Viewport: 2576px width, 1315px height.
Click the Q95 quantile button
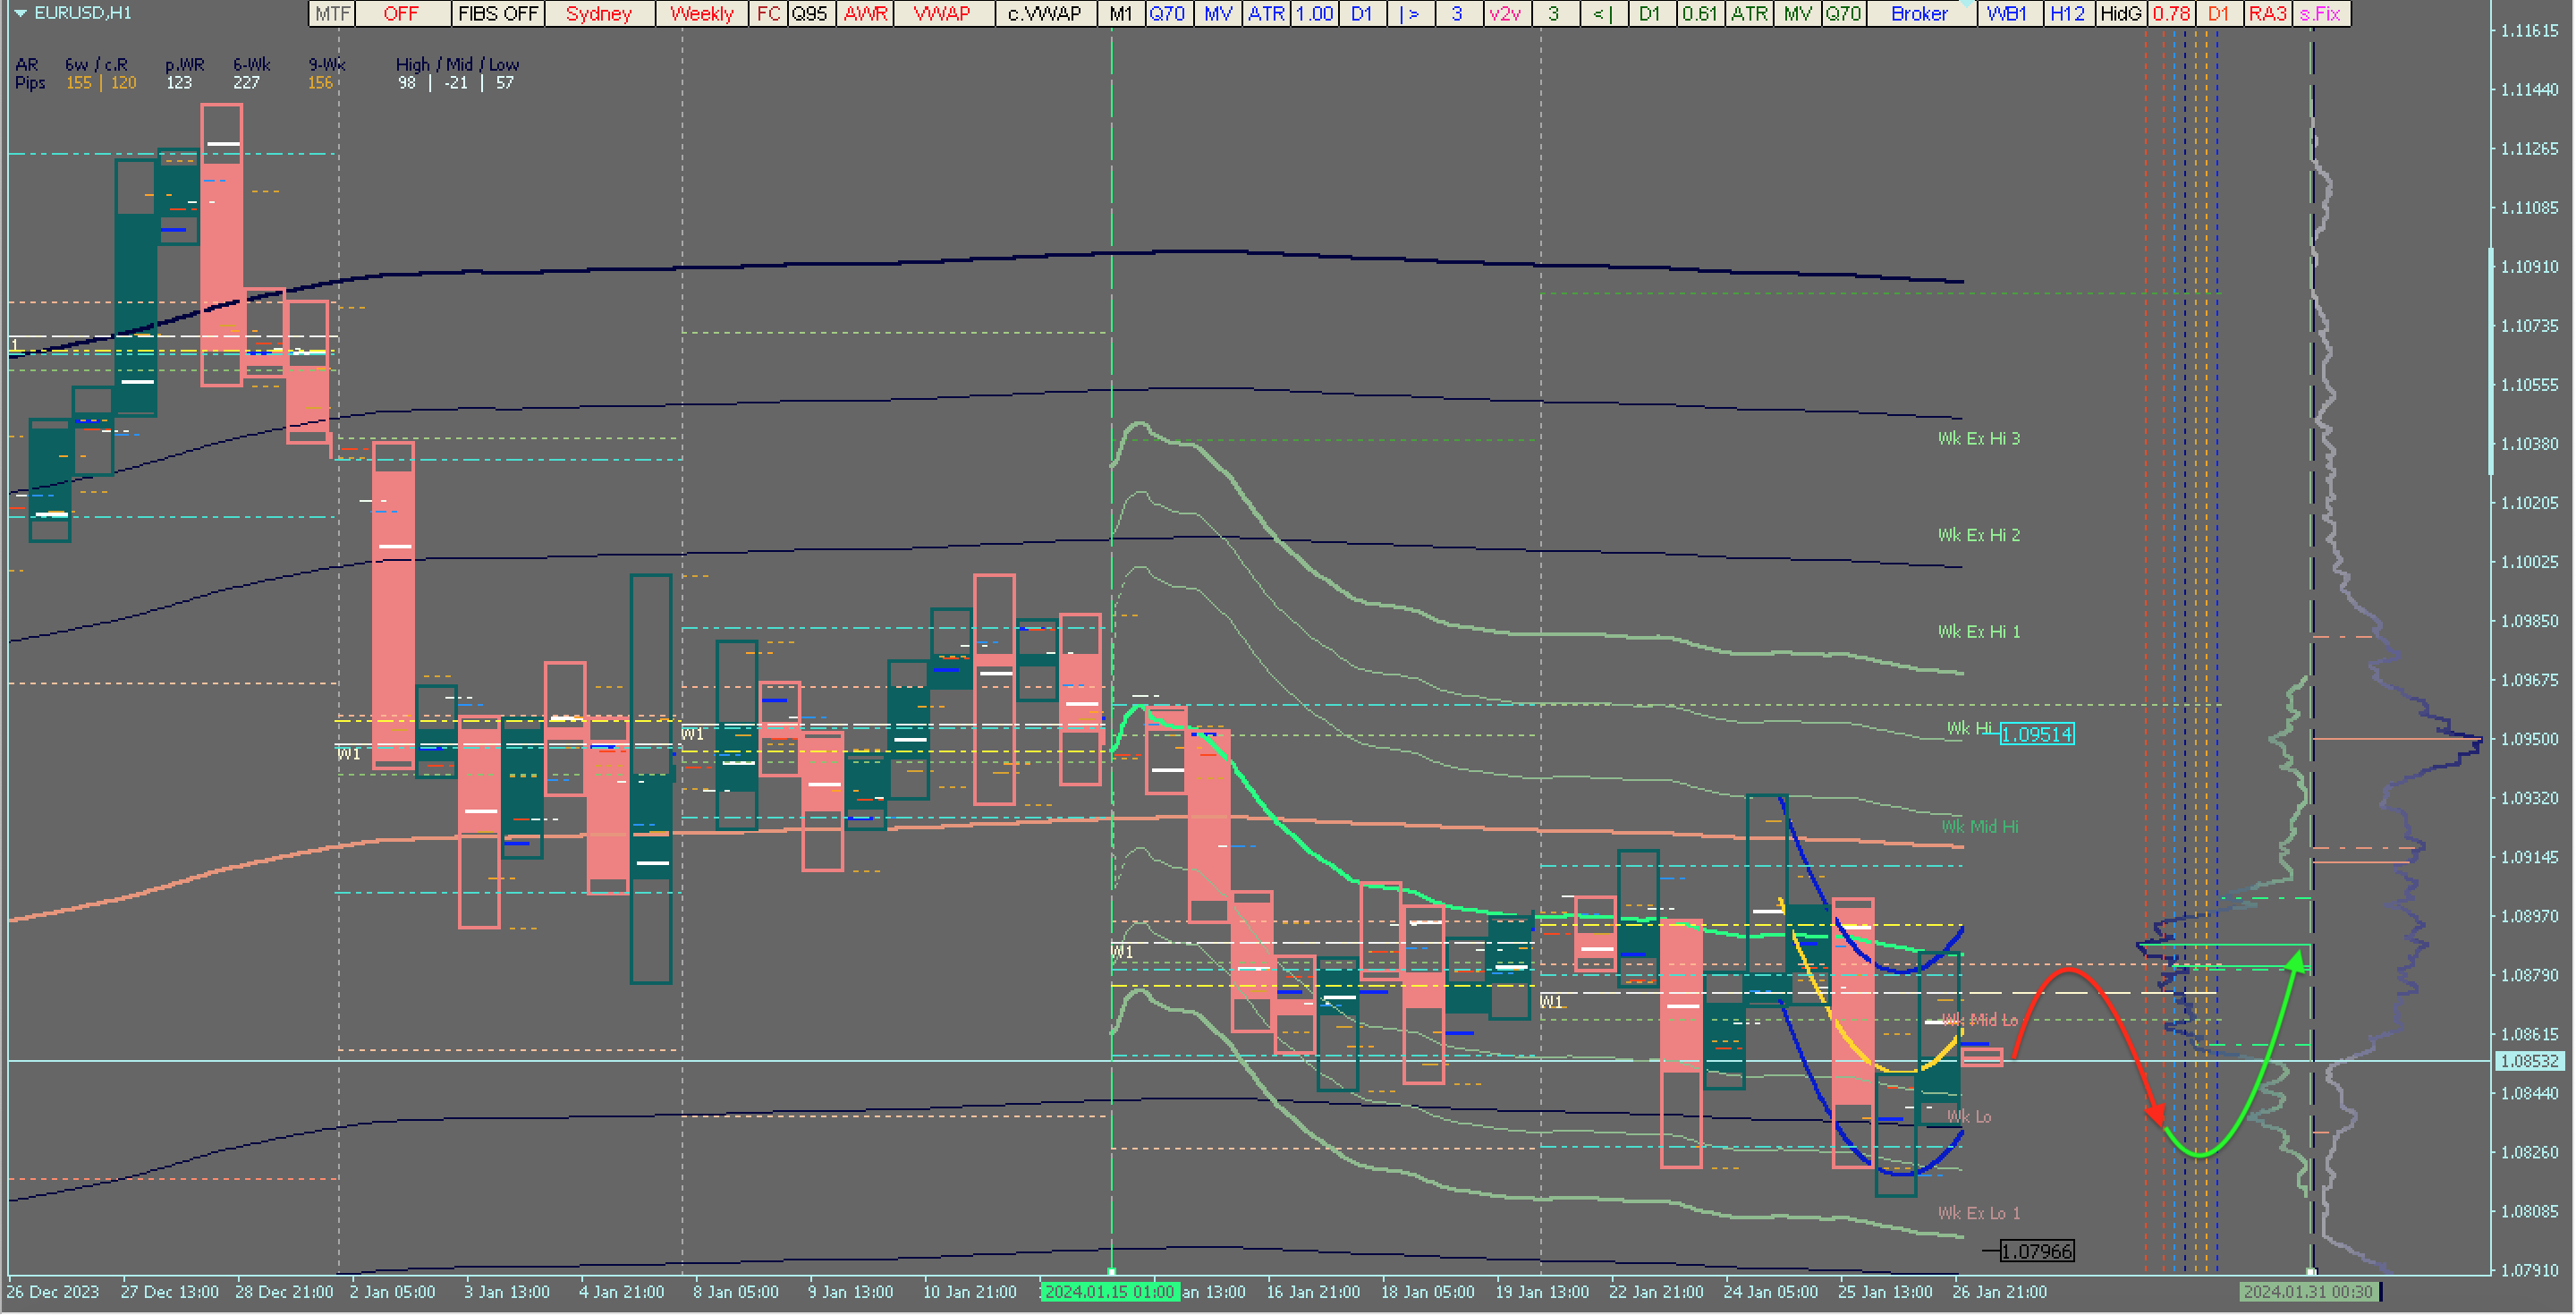click(x=810, y=14)
